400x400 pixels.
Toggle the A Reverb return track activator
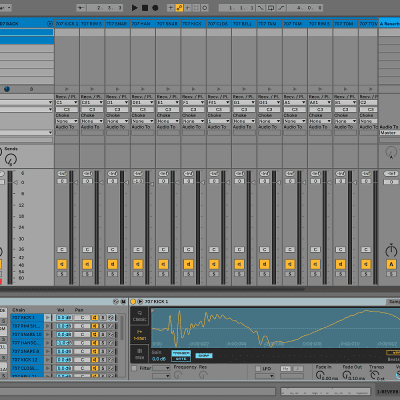pyautogui.click(x=391, y=264)
